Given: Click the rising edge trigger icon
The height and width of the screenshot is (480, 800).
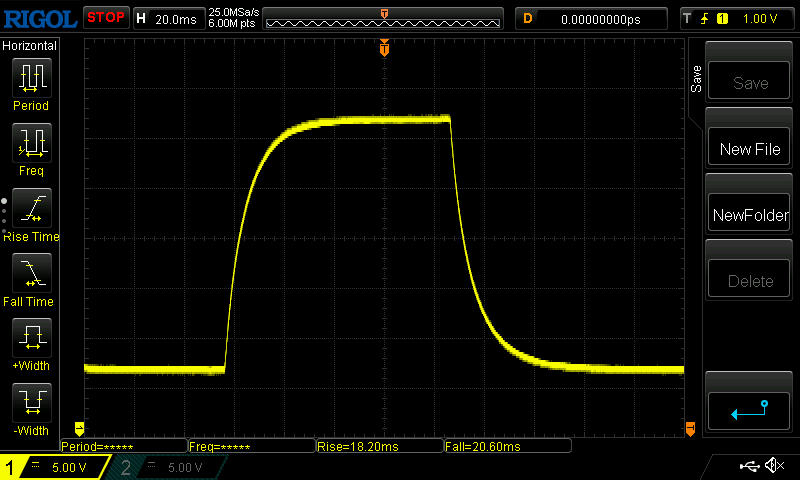Looking at the screenshot, I should pyautogui.click(x=705, y=19).
